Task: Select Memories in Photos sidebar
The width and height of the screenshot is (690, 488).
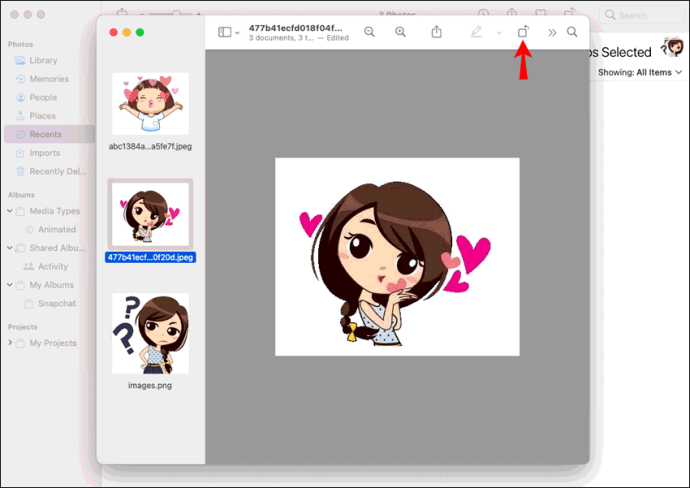Action: tap(46, 79)
